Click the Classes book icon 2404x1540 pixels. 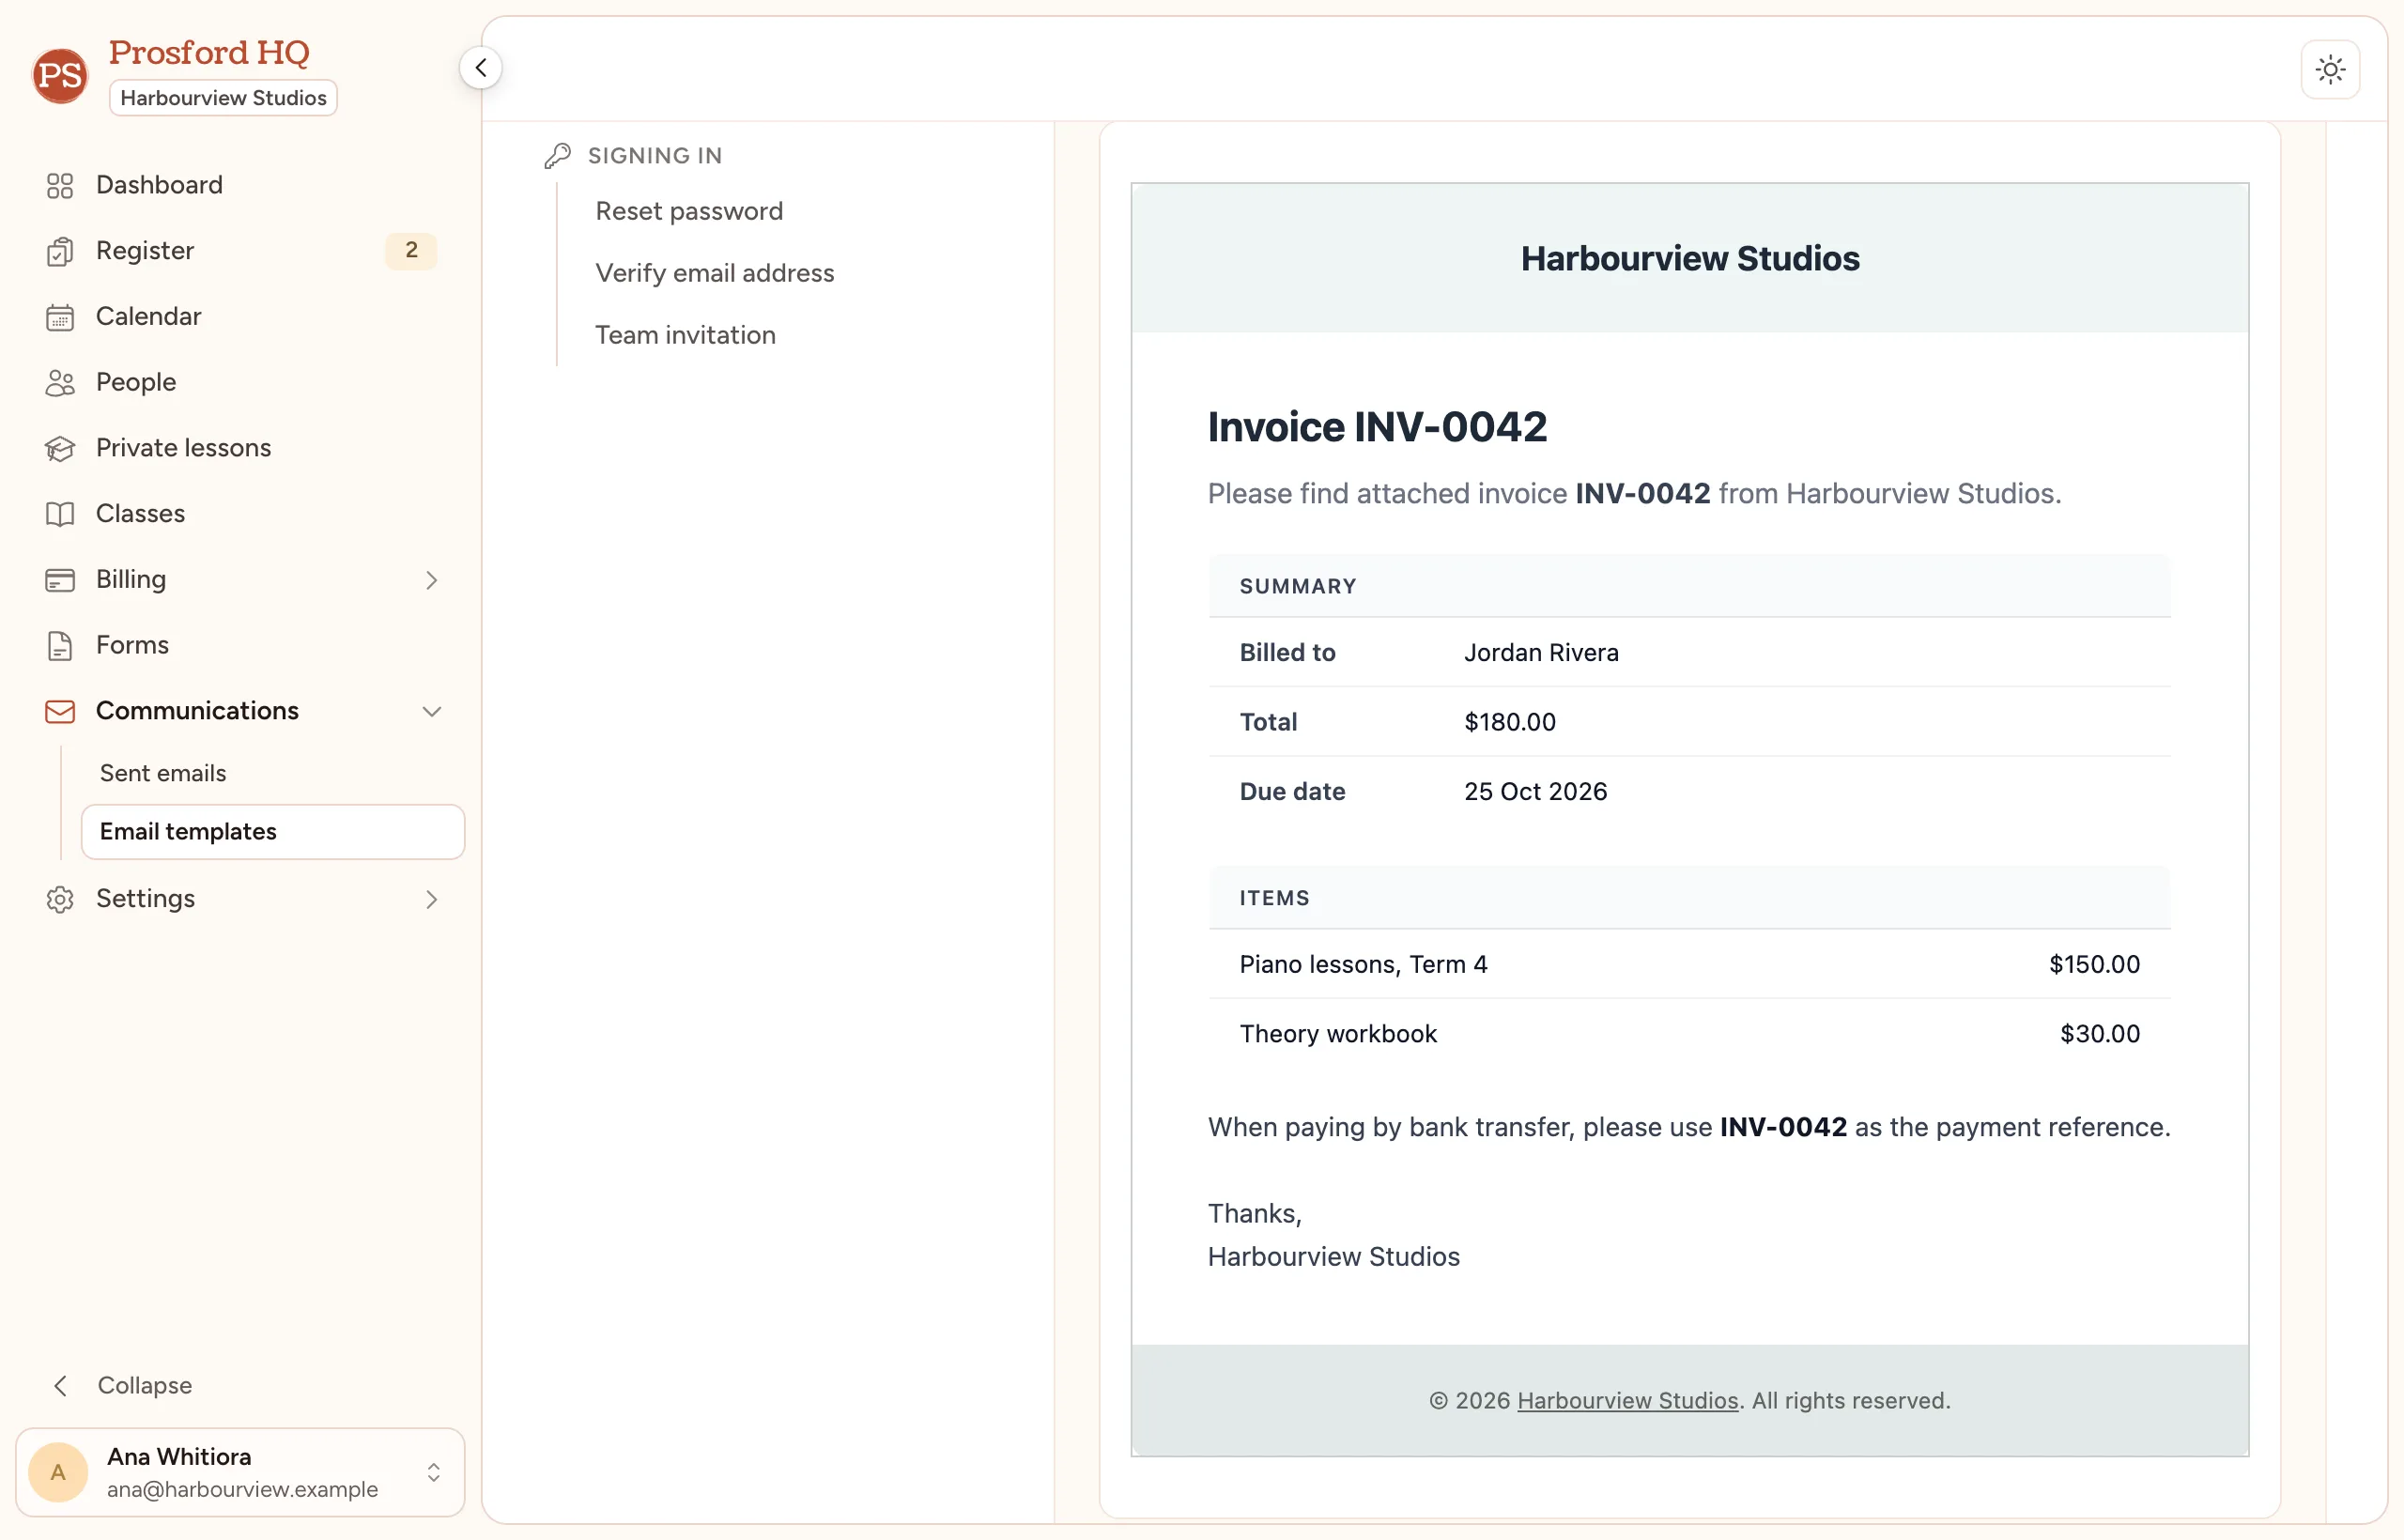60,514
